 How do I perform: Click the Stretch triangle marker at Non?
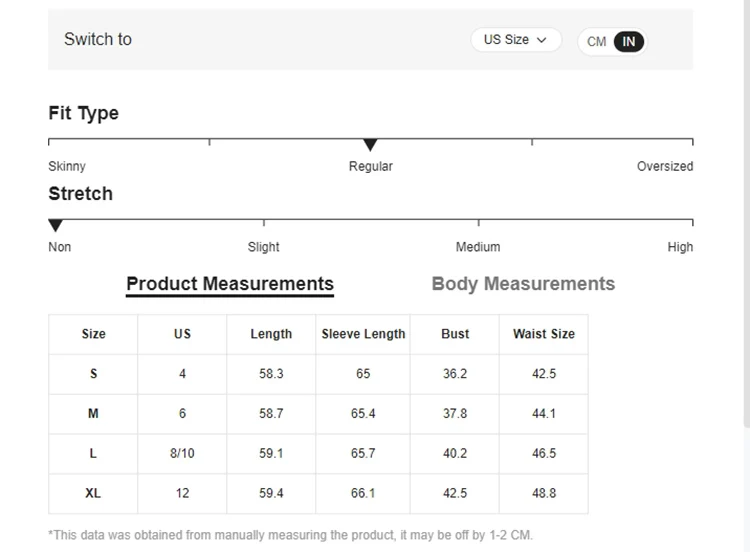pos(55,226)
